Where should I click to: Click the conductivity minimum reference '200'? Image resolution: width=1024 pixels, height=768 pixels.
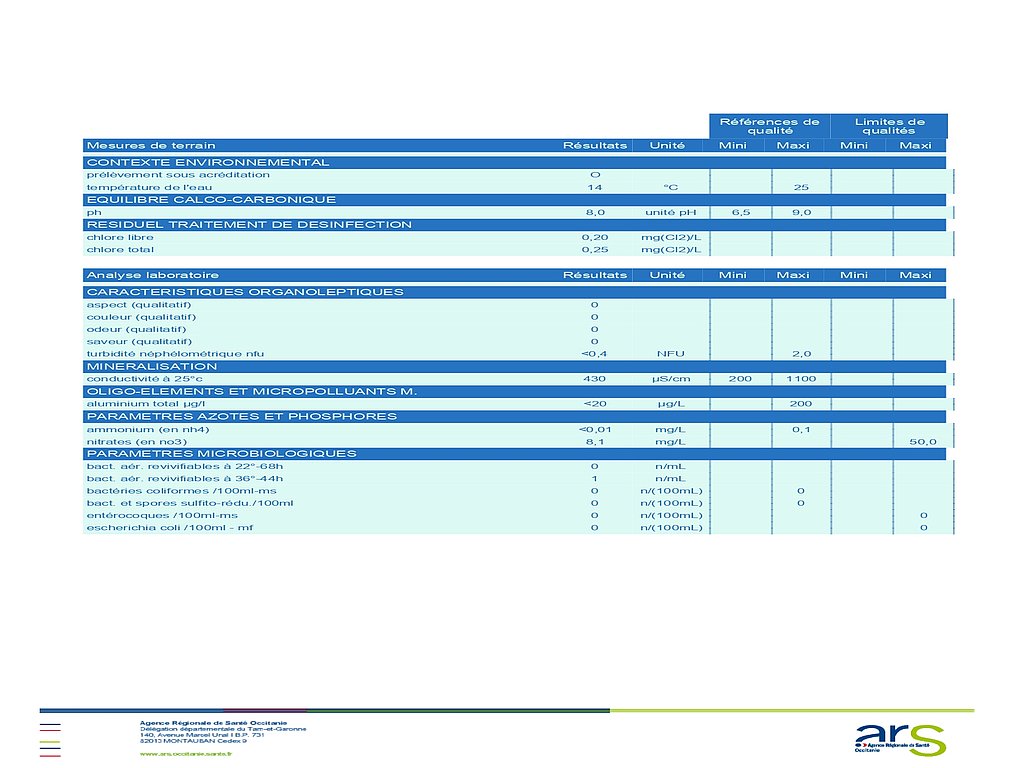(741, 379)
